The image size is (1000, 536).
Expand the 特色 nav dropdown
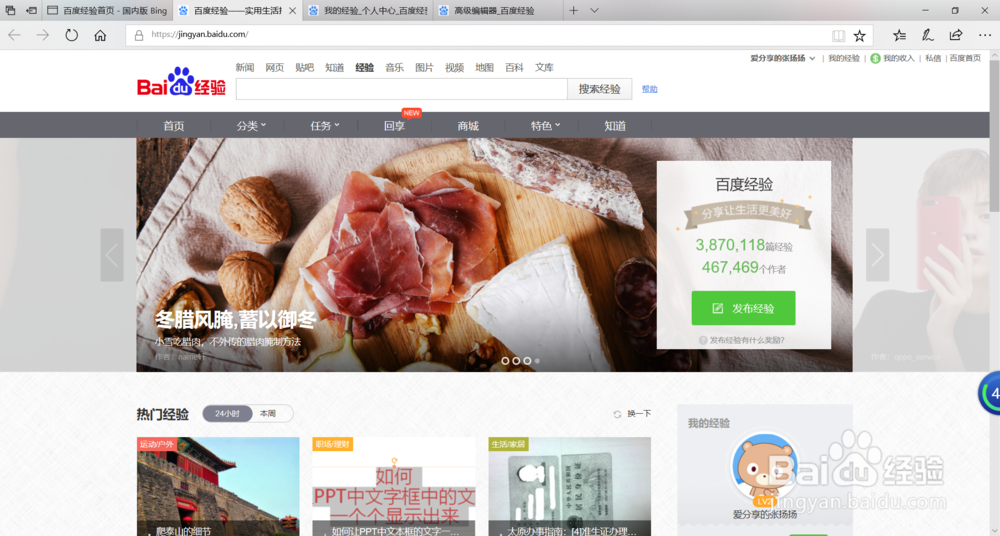[x=545, y=126]
